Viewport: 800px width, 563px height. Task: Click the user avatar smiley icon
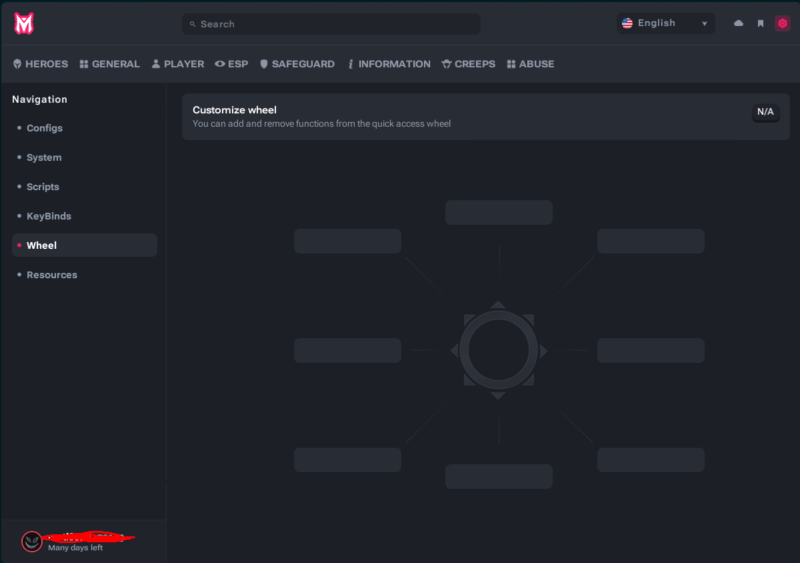(x=32, y=541)
